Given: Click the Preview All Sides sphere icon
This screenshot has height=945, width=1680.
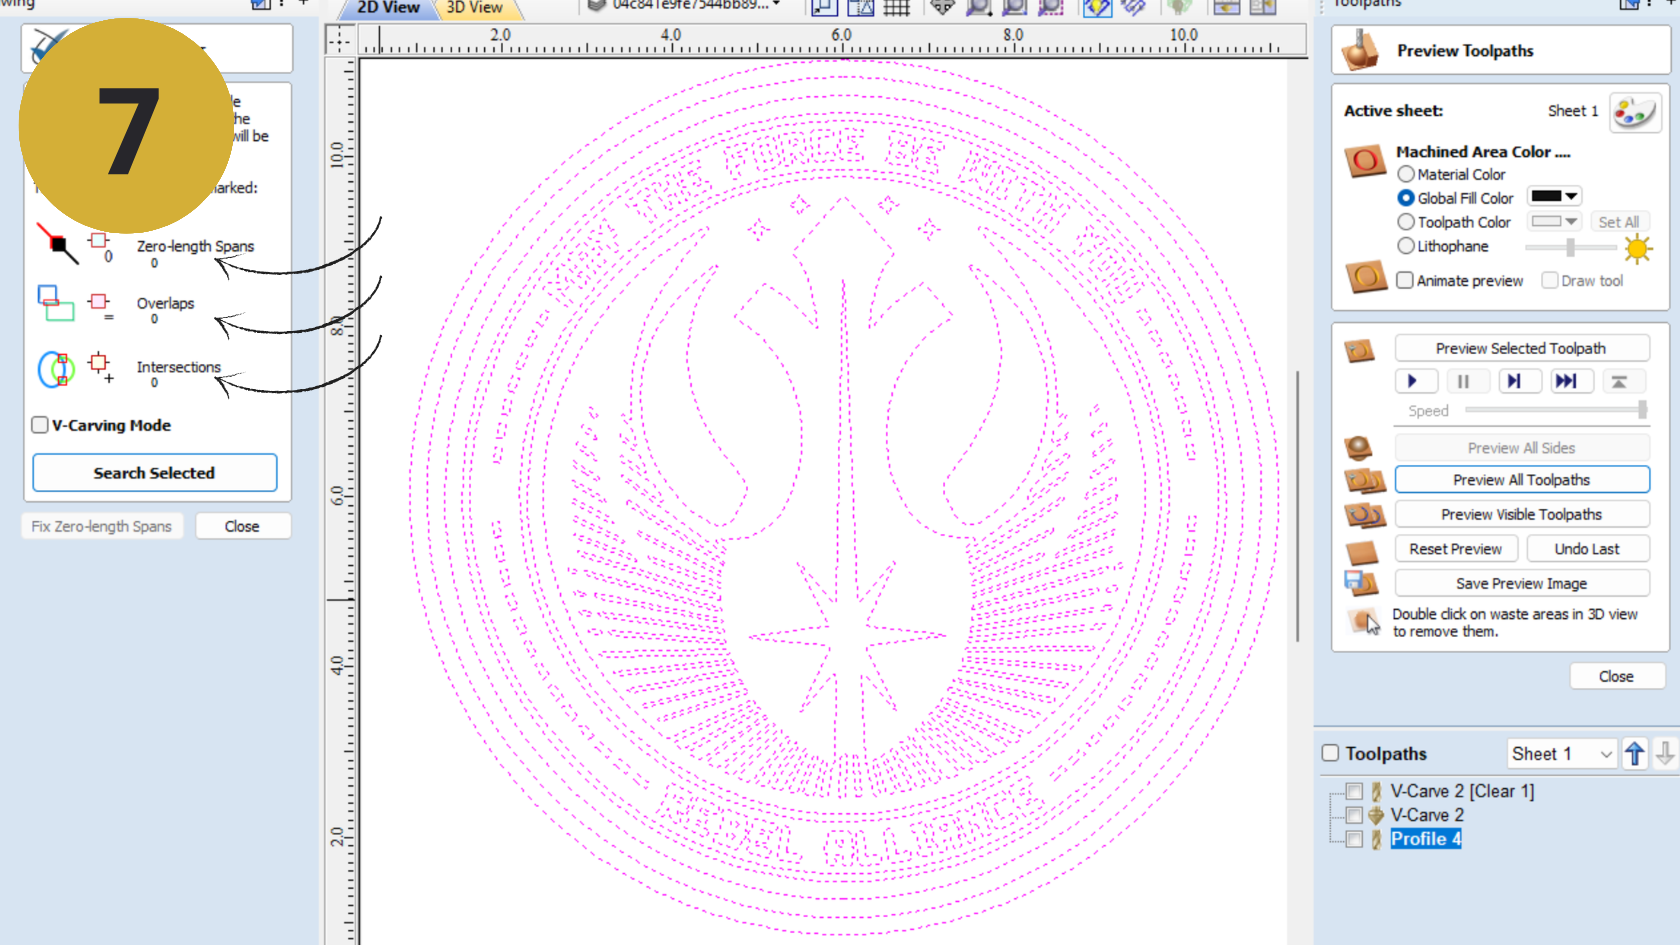Looking at the screenshot, I should coord(1358,447).
